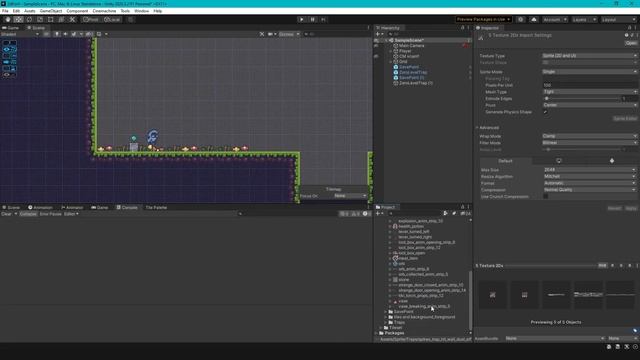The height and width of the screenshot is (360, 640).
Task: Click the Hierarchy add (+) button
Action: [x=378, y=34]
